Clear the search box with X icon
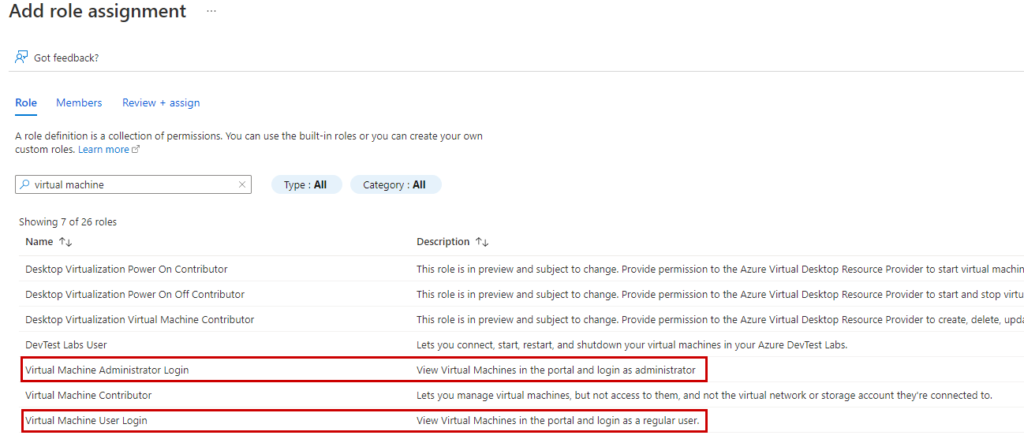The height and width of the screenshot is (439, 1024). (x=242, y=185)
